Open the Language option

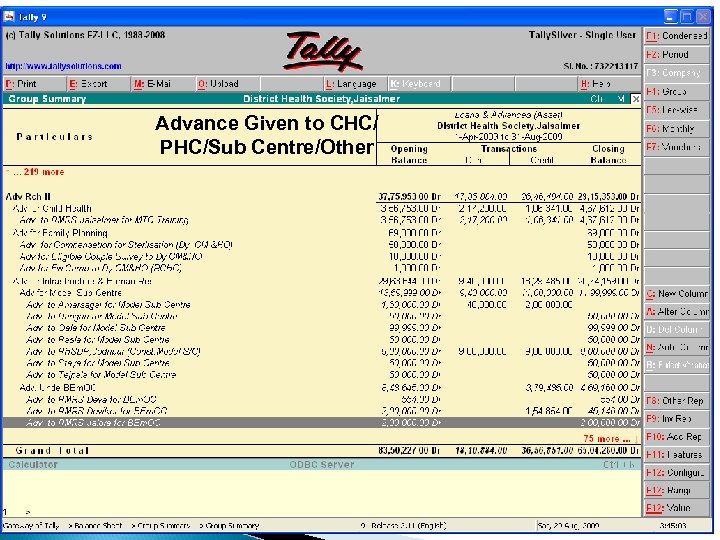[355, 84]
